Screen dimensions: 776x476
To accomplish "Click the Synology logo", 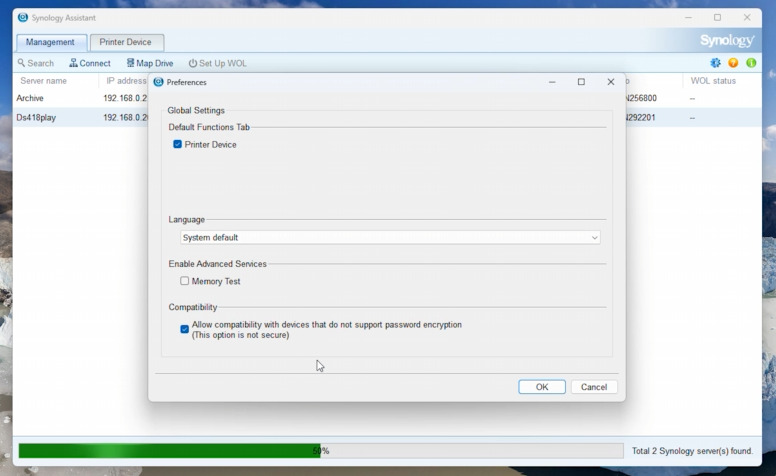I will tap(727, 40).
